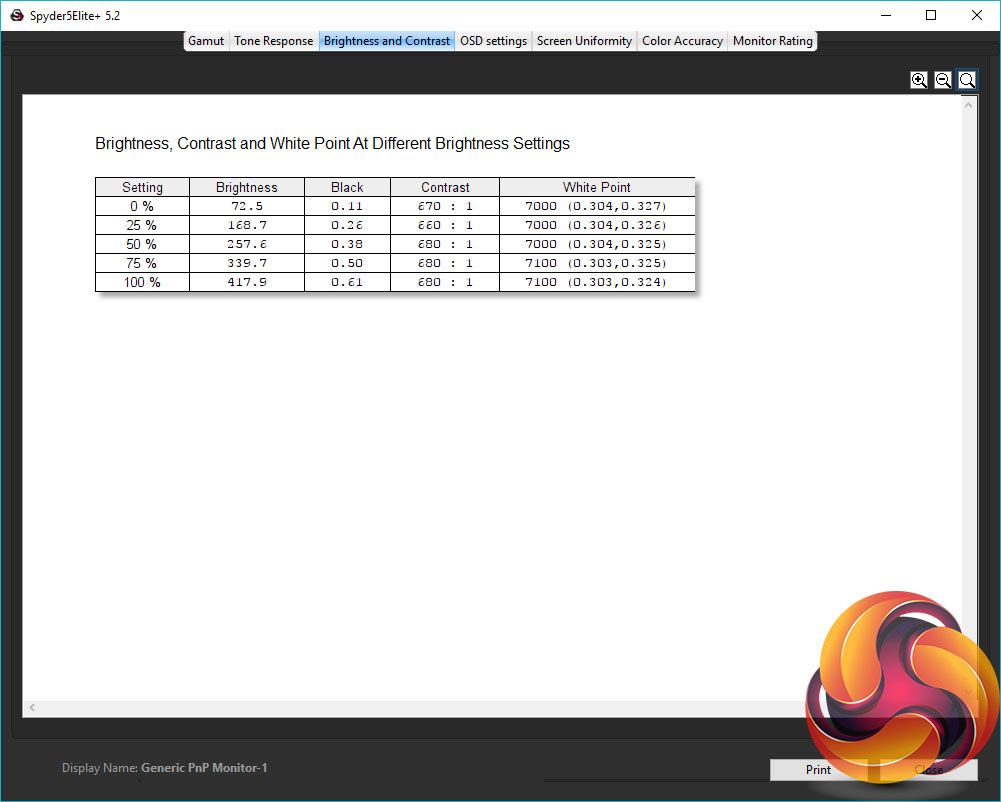Click brightness value 168.7
The height and width of the screenshot is (802, 1001).
(247, 225)
